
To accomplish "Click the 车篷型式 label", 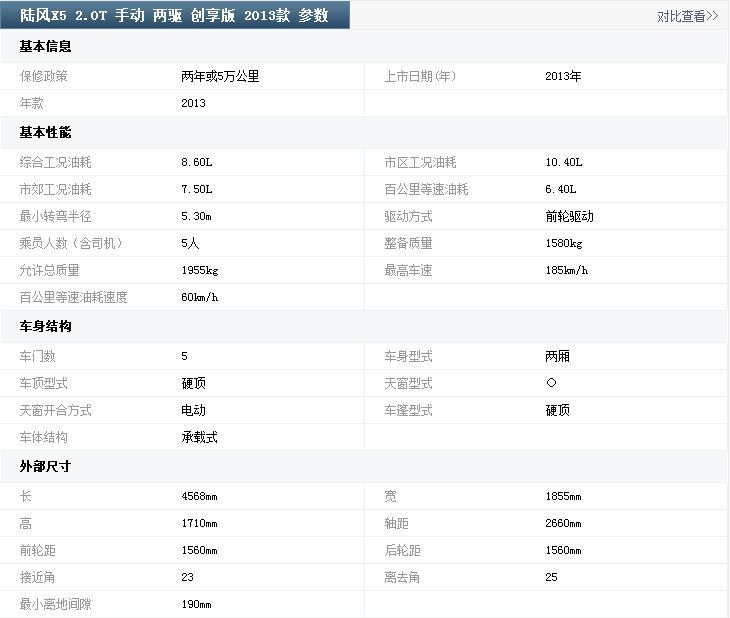I will coord(408,411).
